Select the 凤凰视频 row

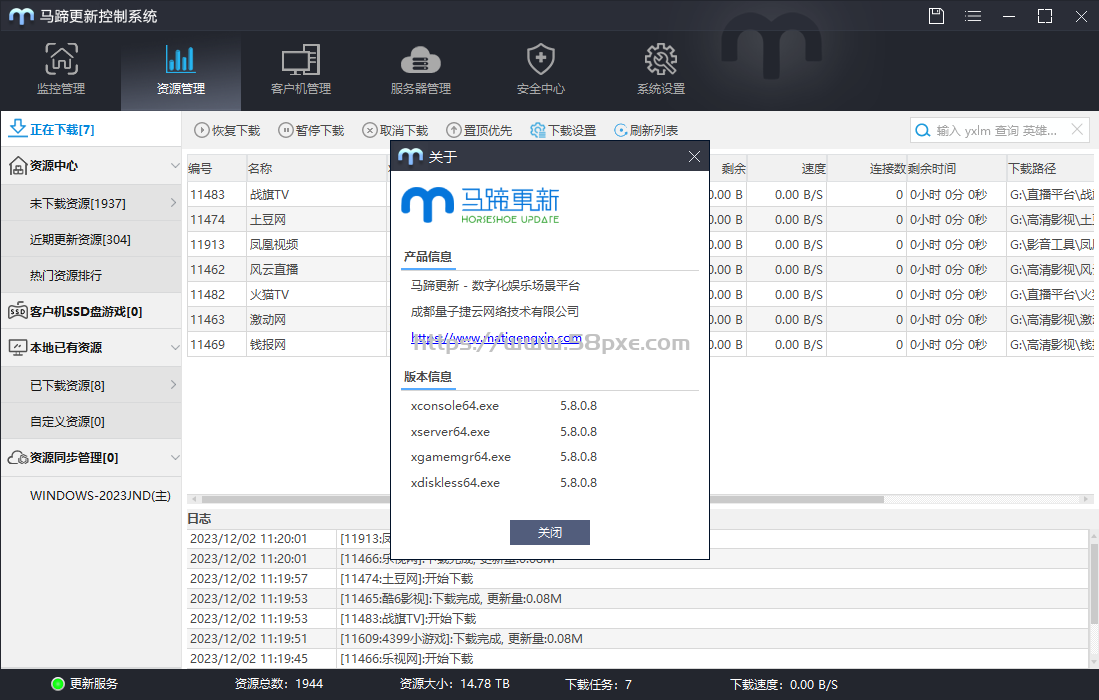tap(287, 245)
